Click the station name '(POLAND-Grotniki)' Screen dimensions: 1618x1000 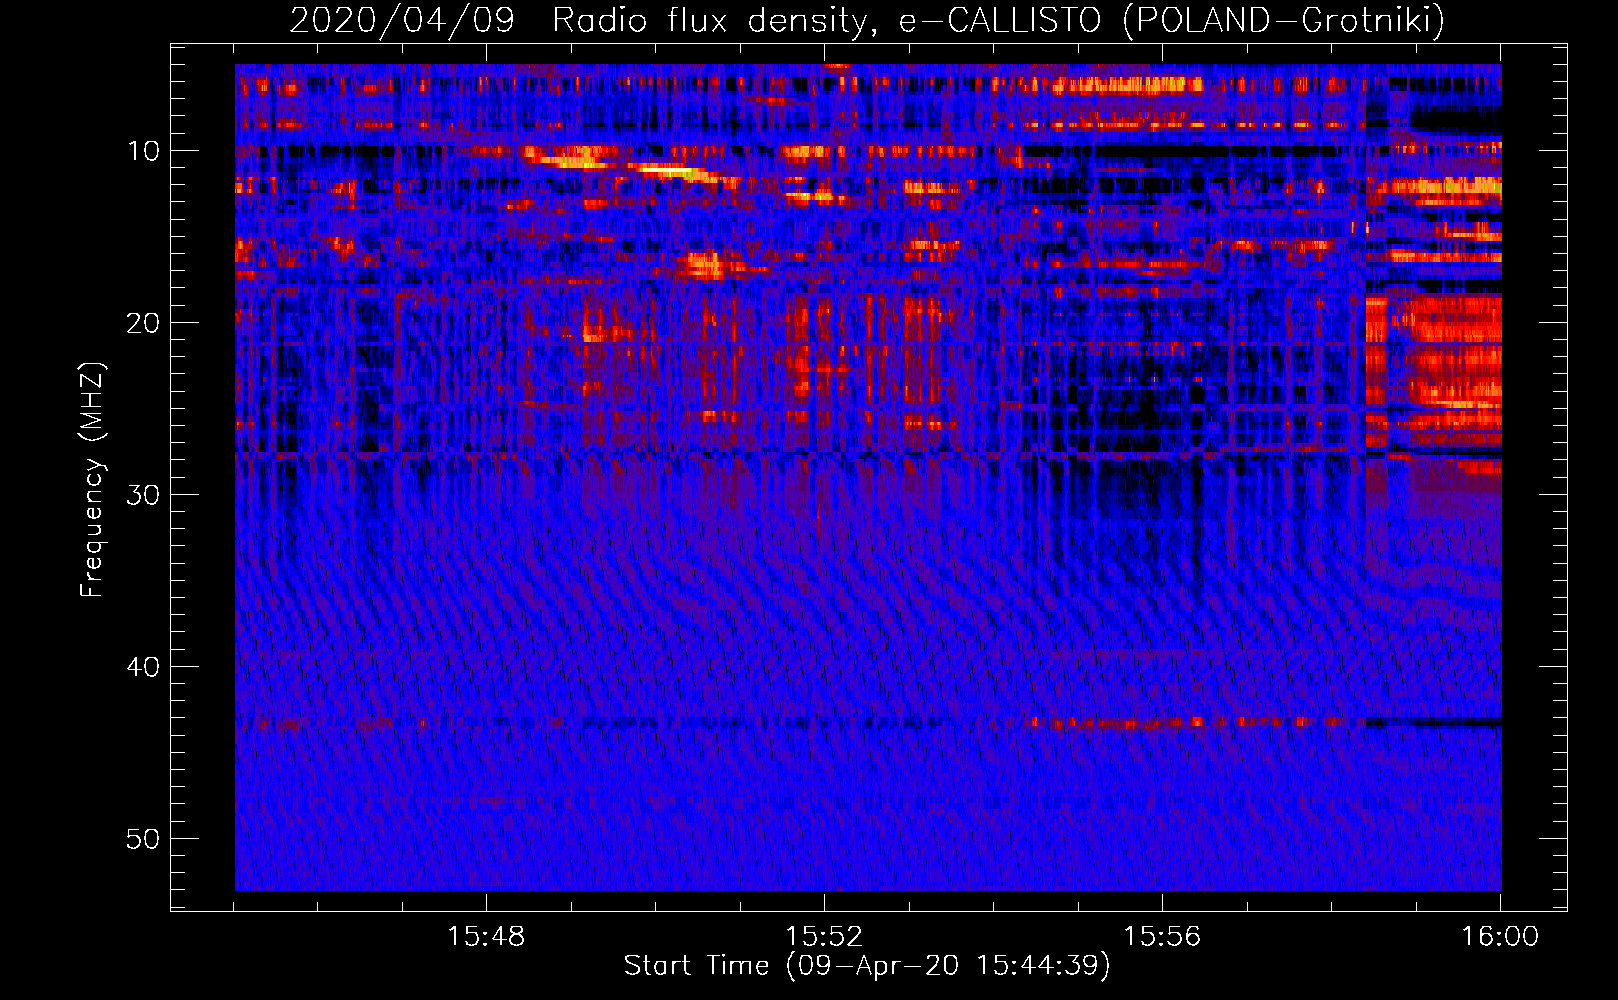(x=1284, y=21)
